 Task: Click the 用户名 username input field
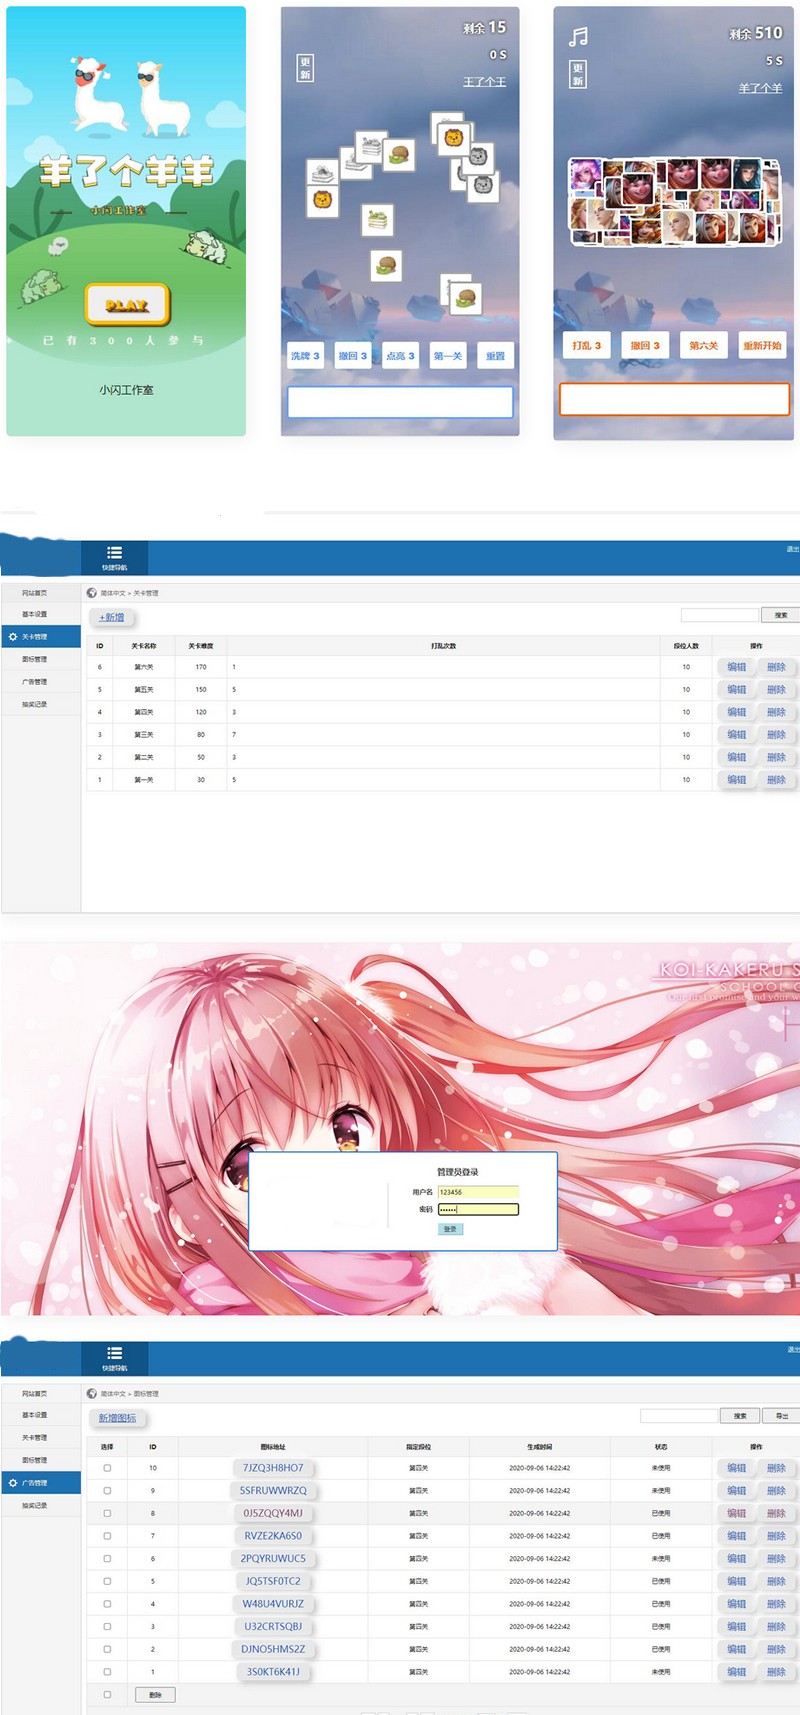point(478,1192)
